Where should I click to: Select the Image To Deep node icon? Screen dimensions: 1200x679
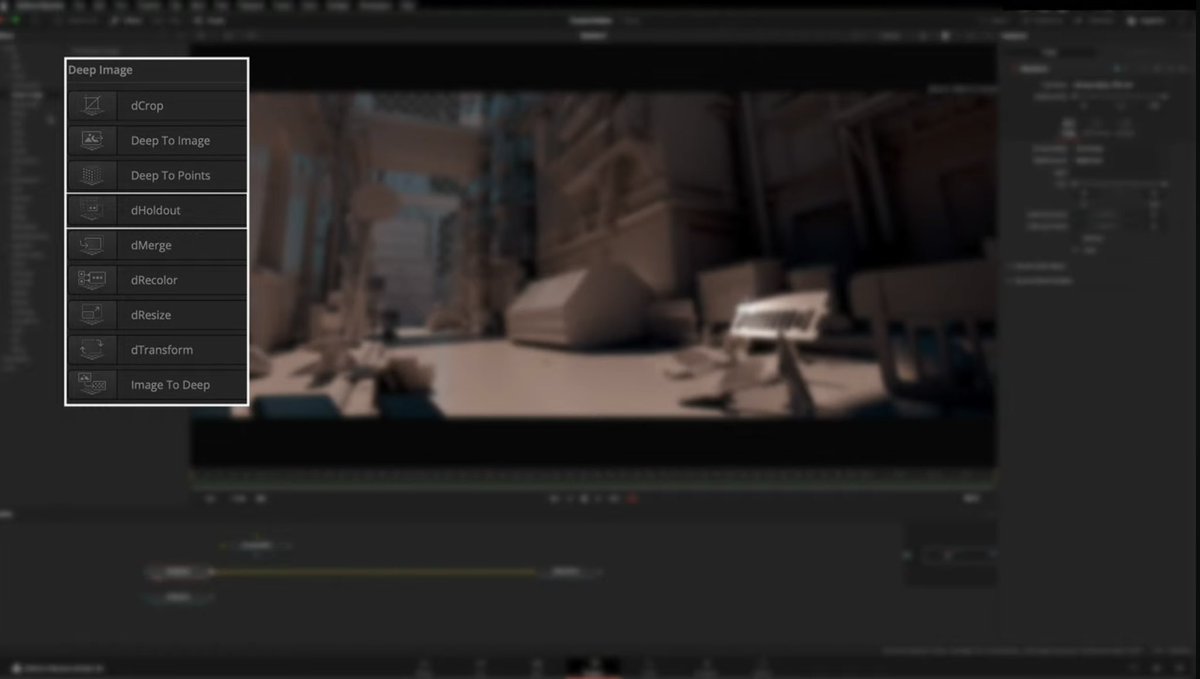92,384
